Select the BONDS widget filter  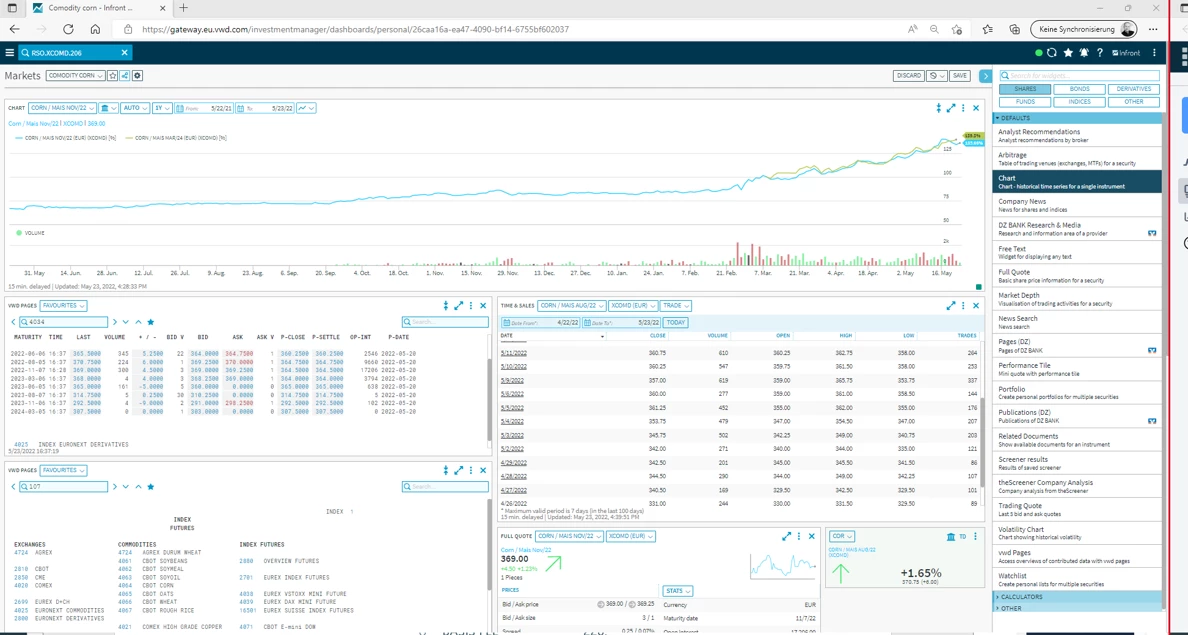(1080, 89)
